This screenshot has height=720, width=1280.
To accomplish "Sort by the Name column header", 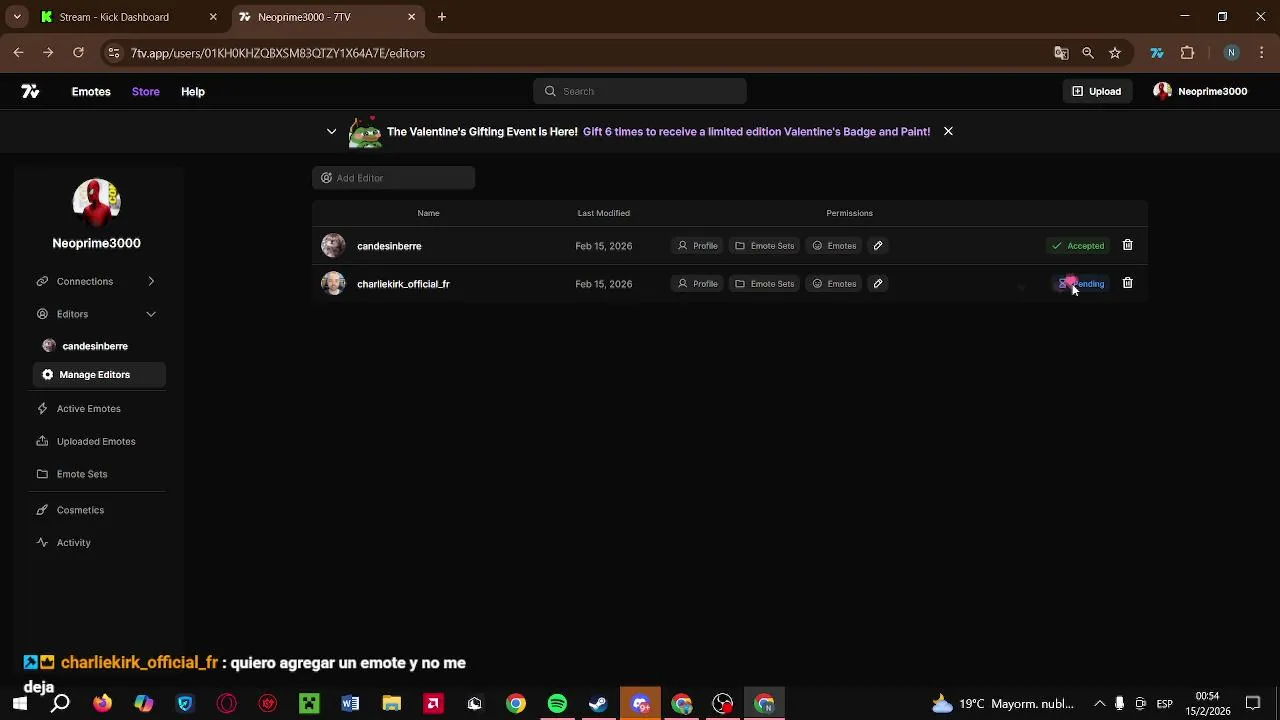I will (x=428, y=213).
